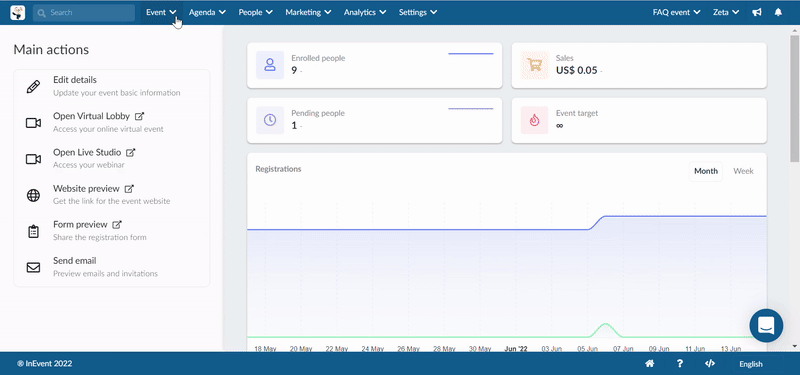Click the InEvent 2022 copyright text
The height and width of the screenshot is (375, 800).
click(44, 364)
